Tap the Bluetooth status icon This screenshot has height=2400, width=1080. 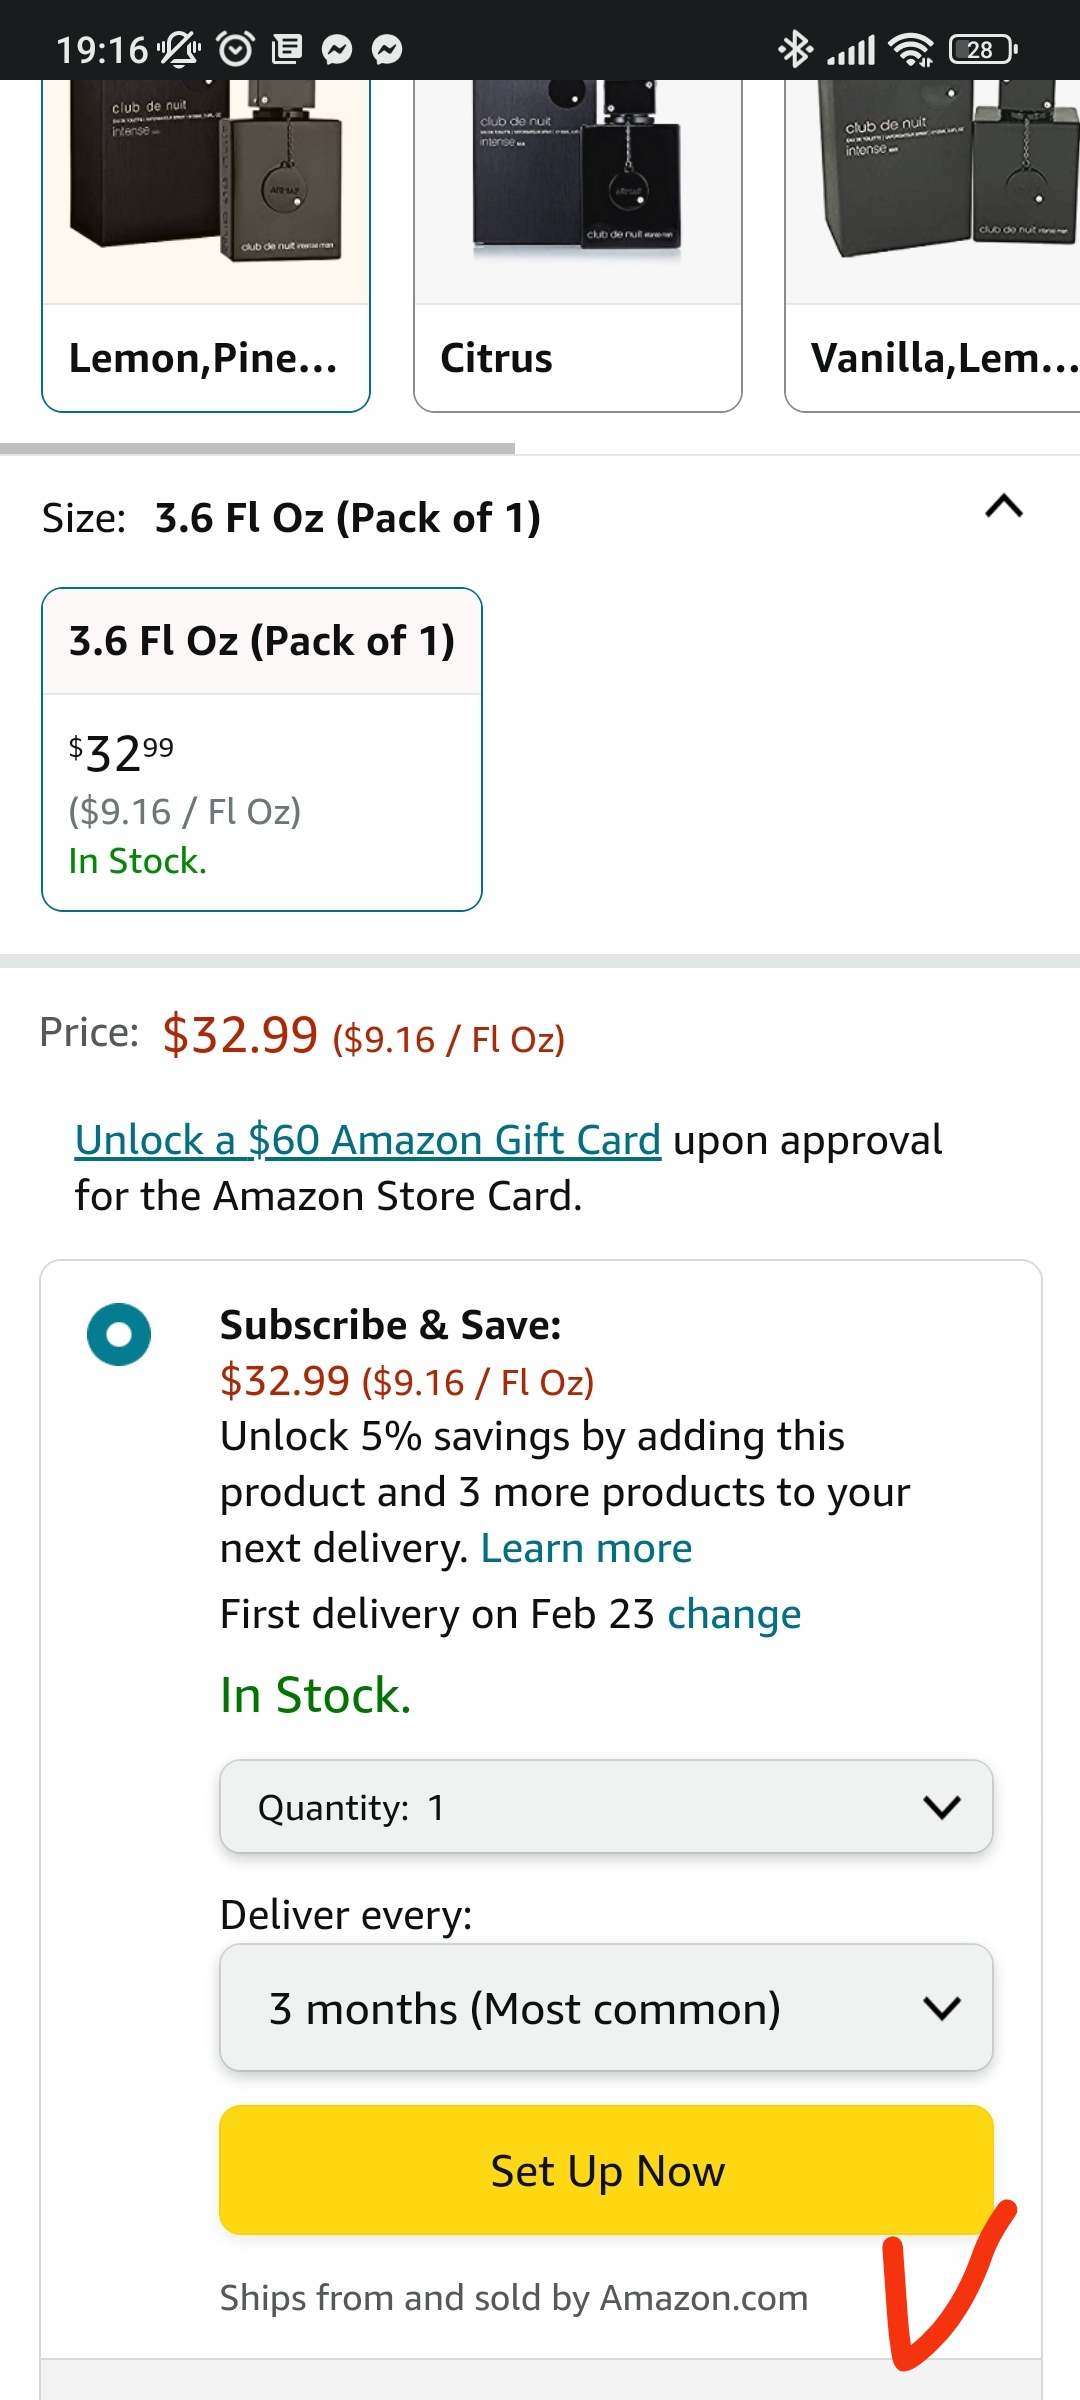(x=795, y=49)
